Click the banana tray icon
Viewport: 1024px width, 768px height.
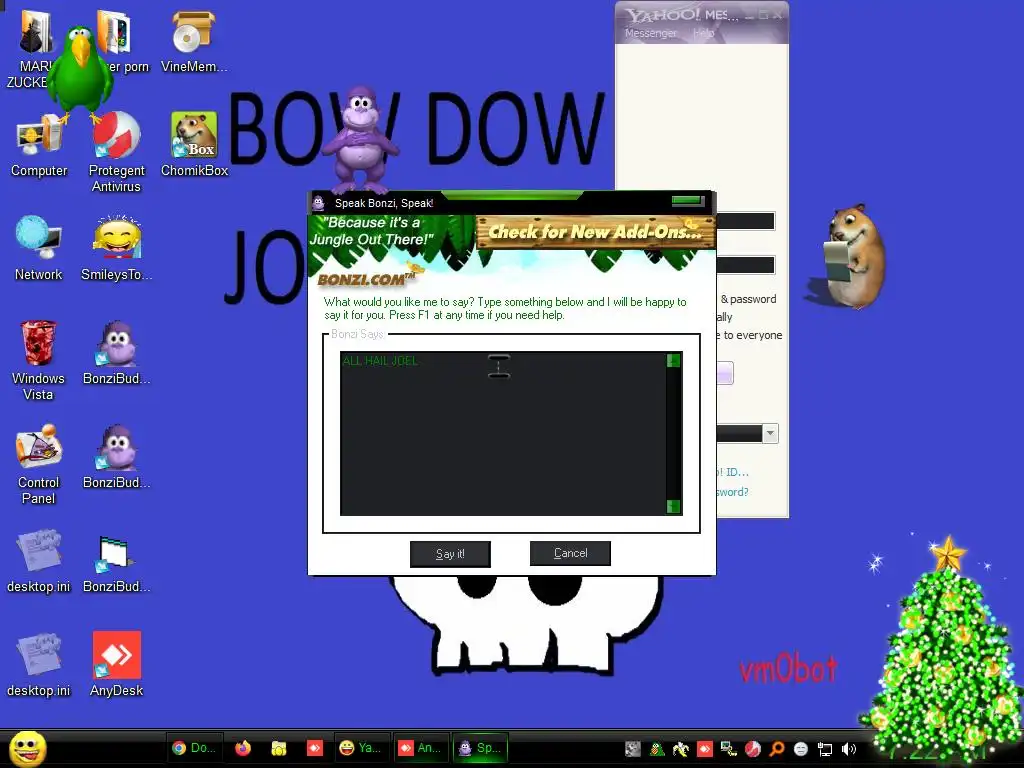pos(680,749)
